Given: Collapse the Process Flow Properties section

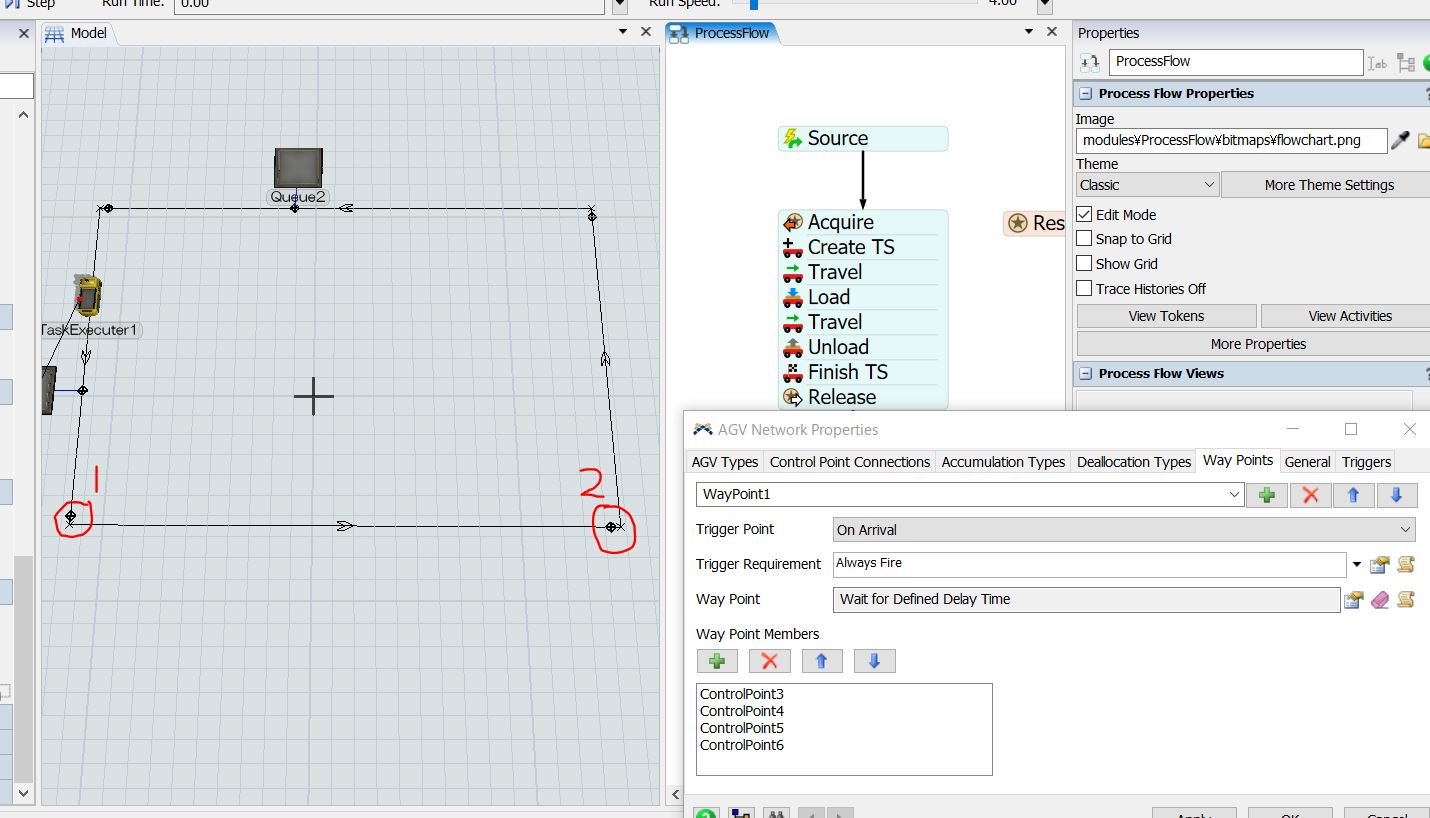Looking at the screenshot, I should (x=1085, y=94).
